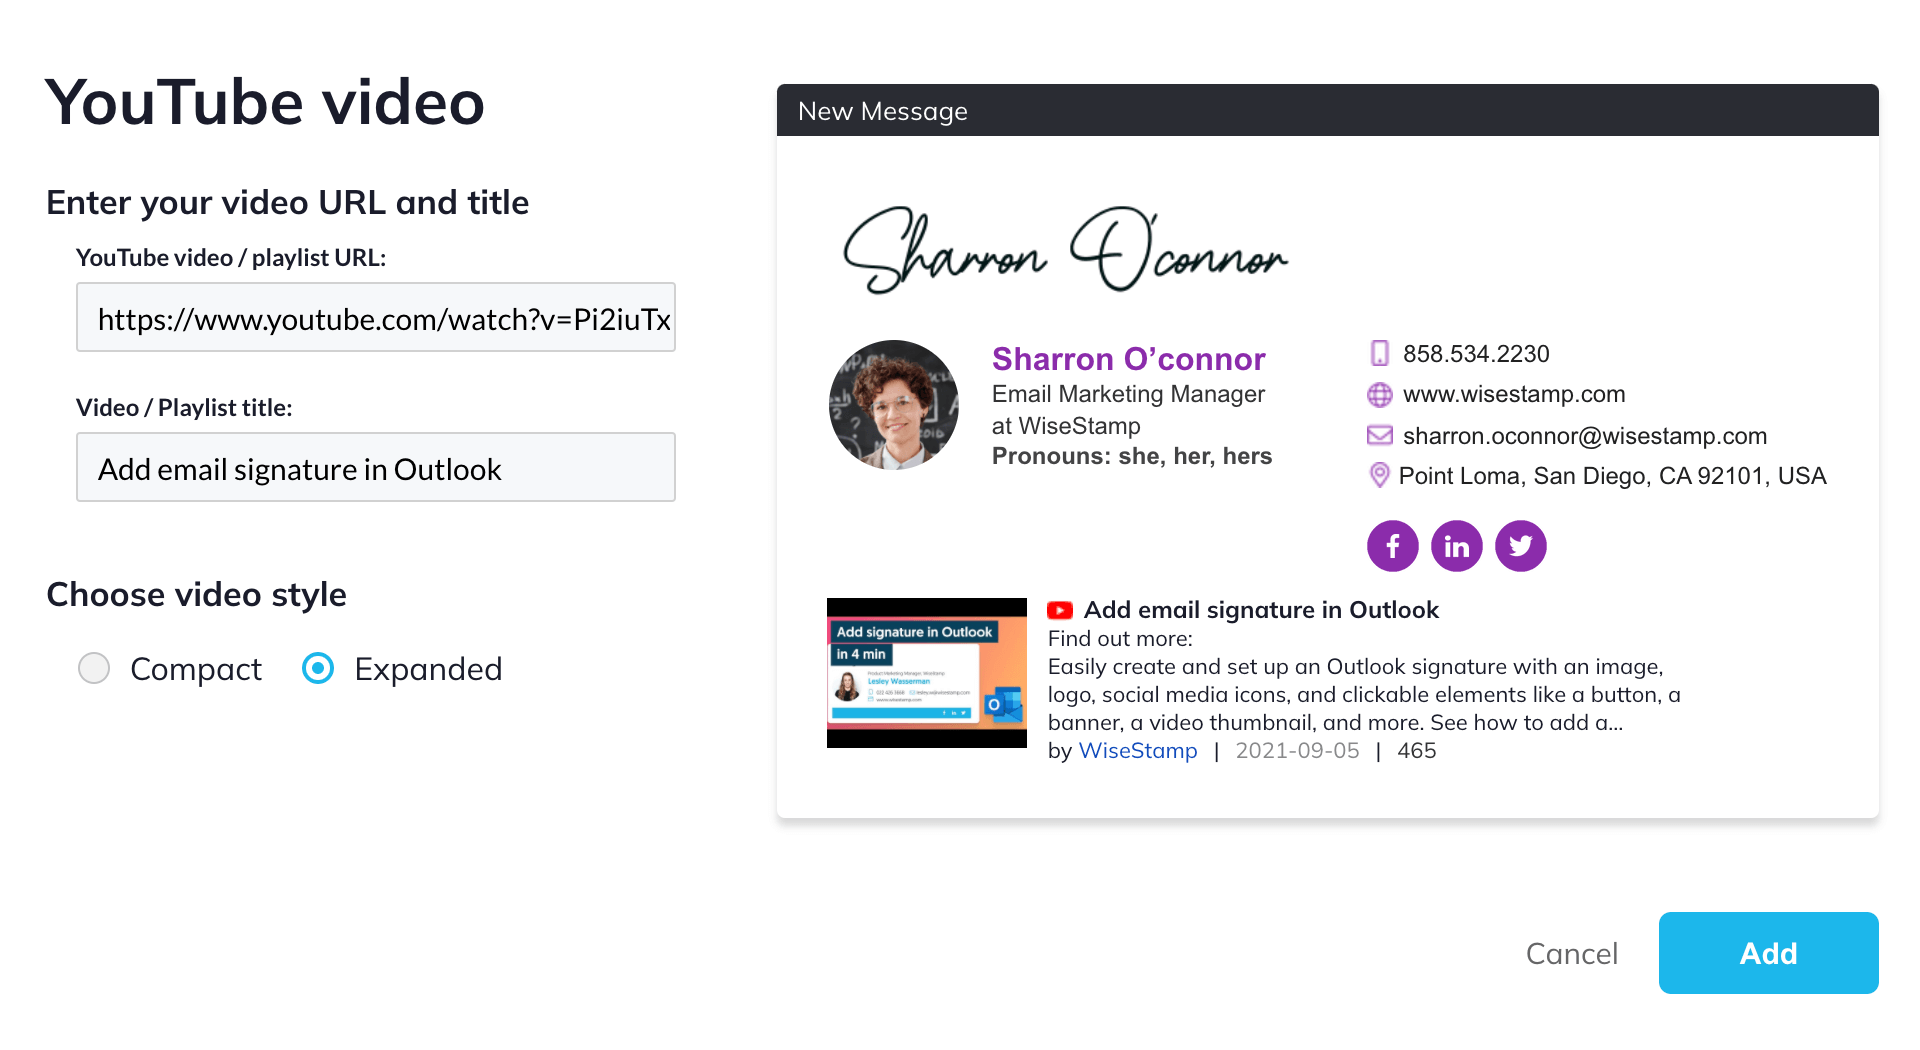The image size is (1920, 1050).
Task: Click Cancel to dismiss dialog
Action: [1571, 953]
